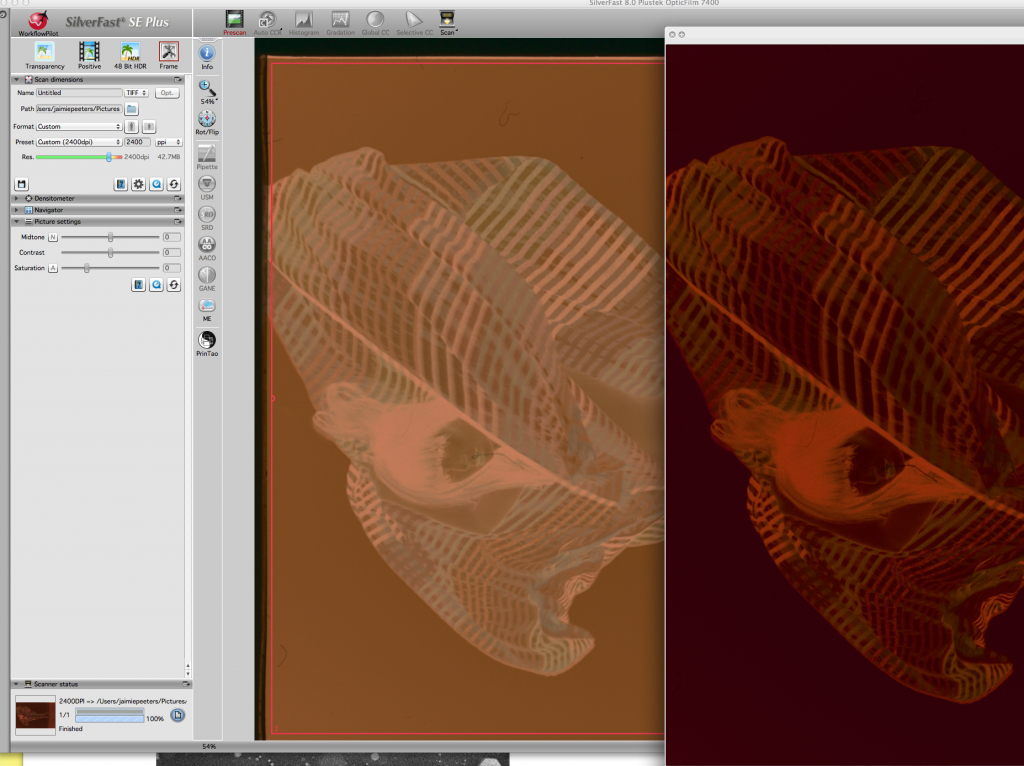Image resolution: width=1024 pixels, height=766 pixels.
Task: Close the scanned image preview window
Action: 672,35
